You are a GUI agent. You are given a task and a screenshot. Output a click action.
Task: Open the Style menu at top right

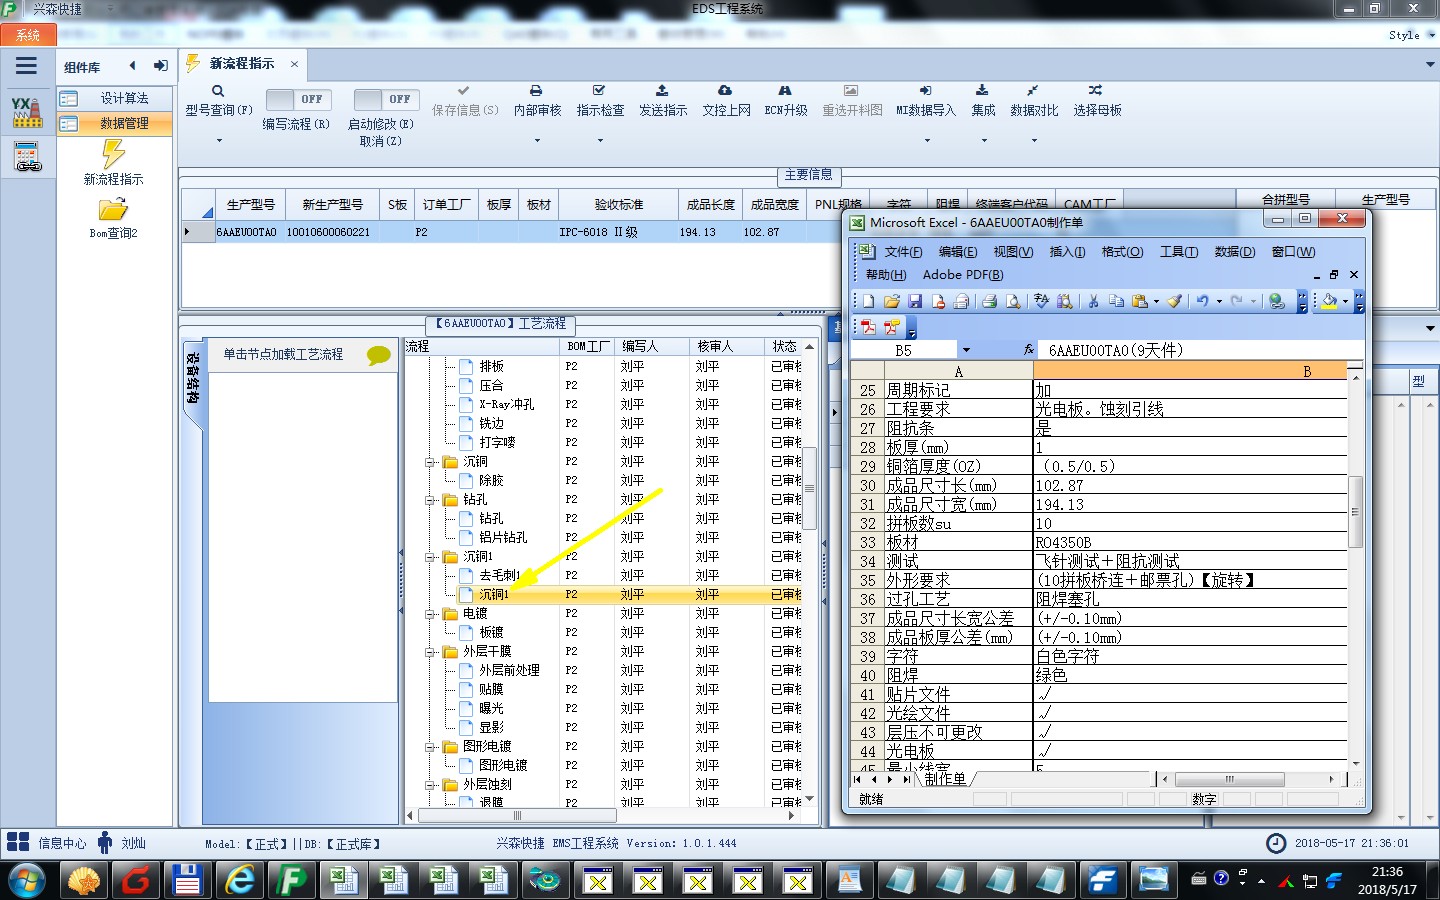click(x=1410, y=35)
